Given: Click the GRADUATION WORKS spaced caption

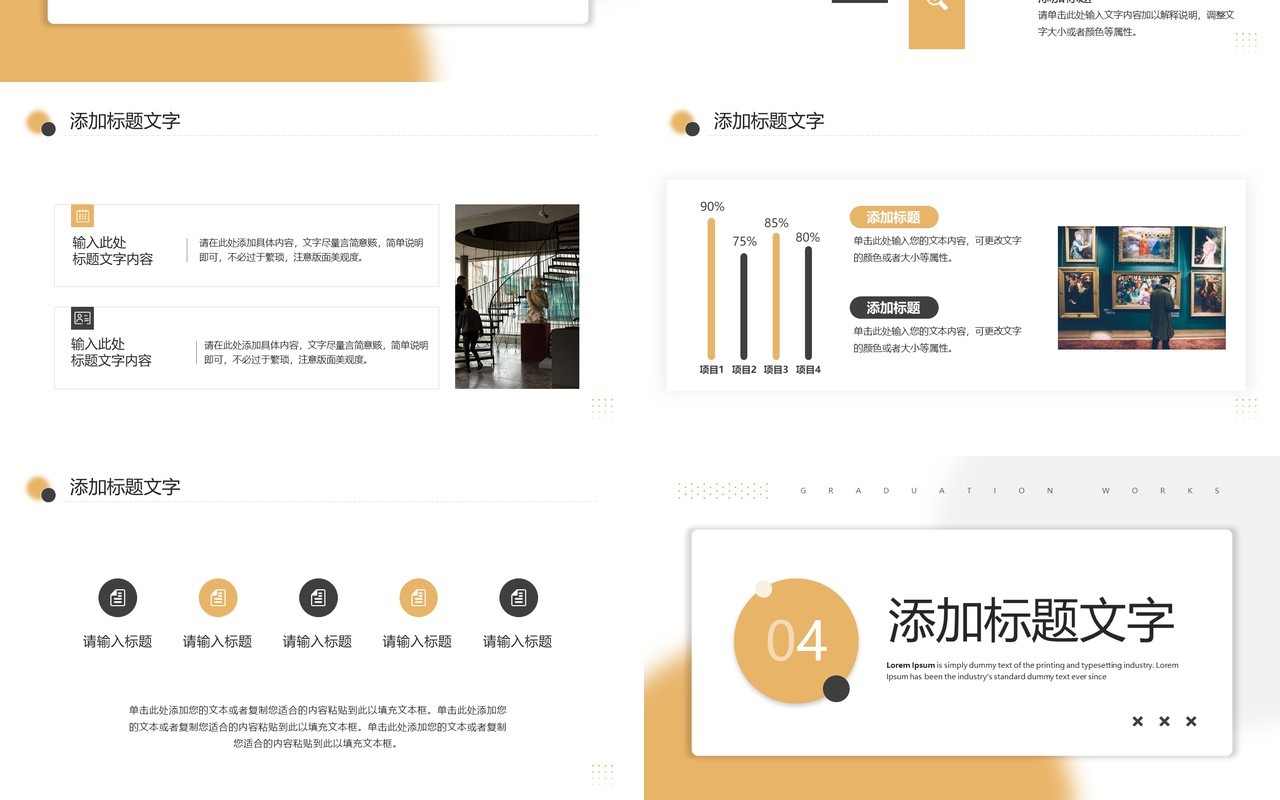Looking at the screenshot, I should (1011, 491).
